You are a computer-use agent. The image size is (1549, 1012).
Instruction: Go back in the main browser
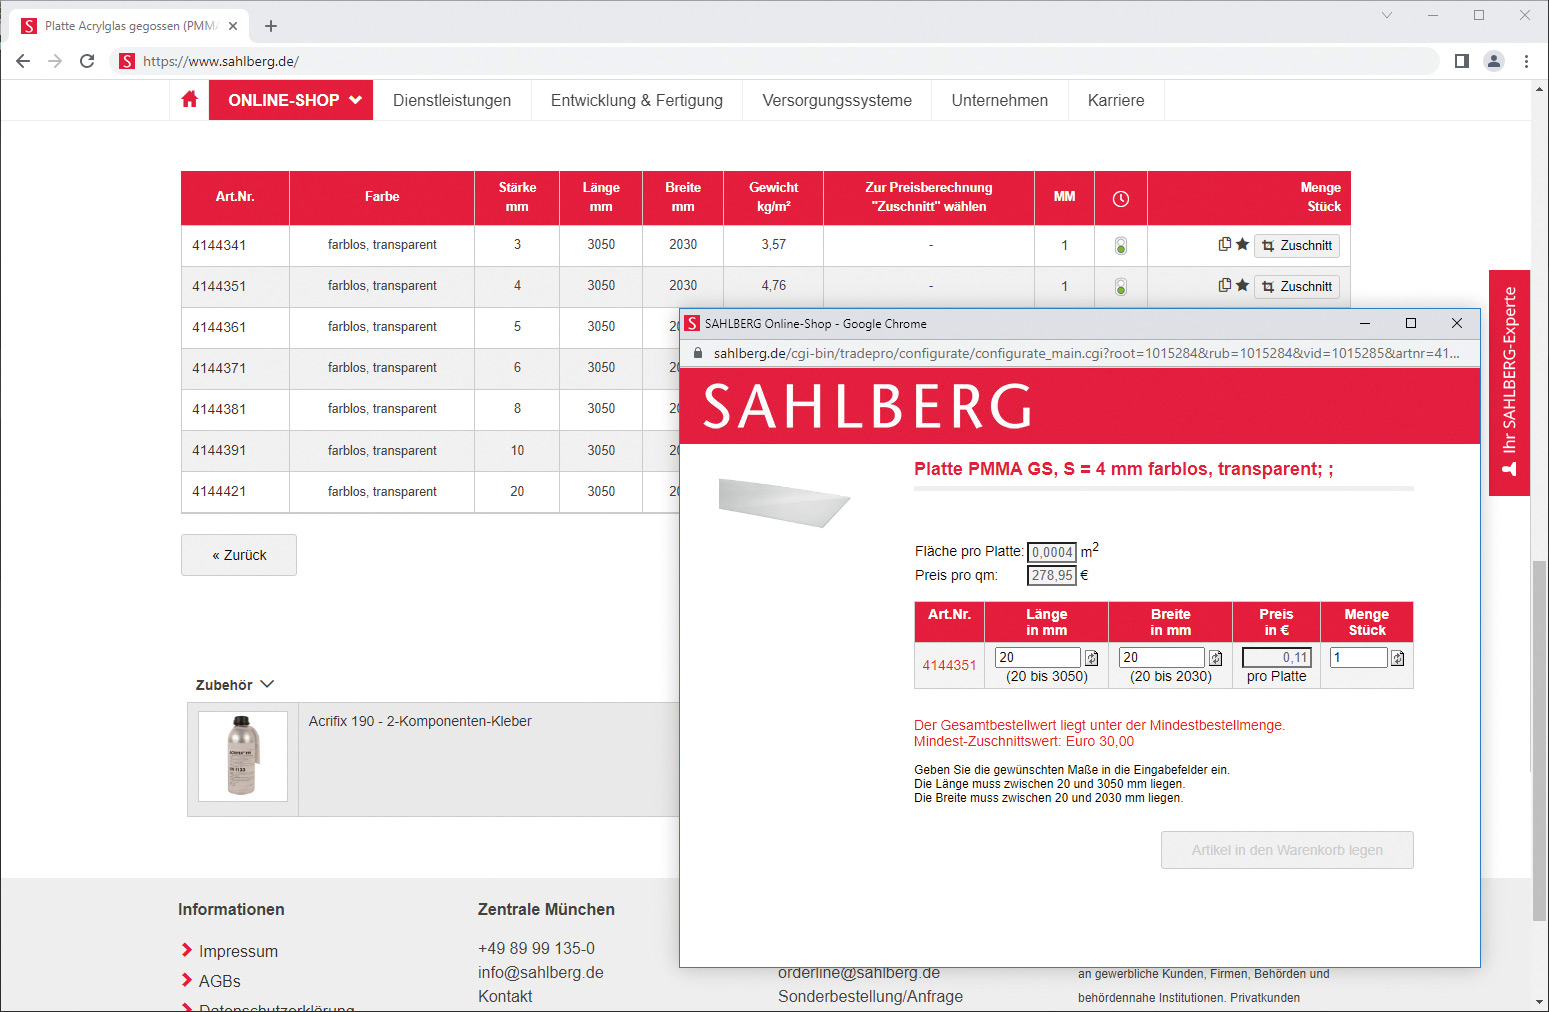tap(23, 61)
